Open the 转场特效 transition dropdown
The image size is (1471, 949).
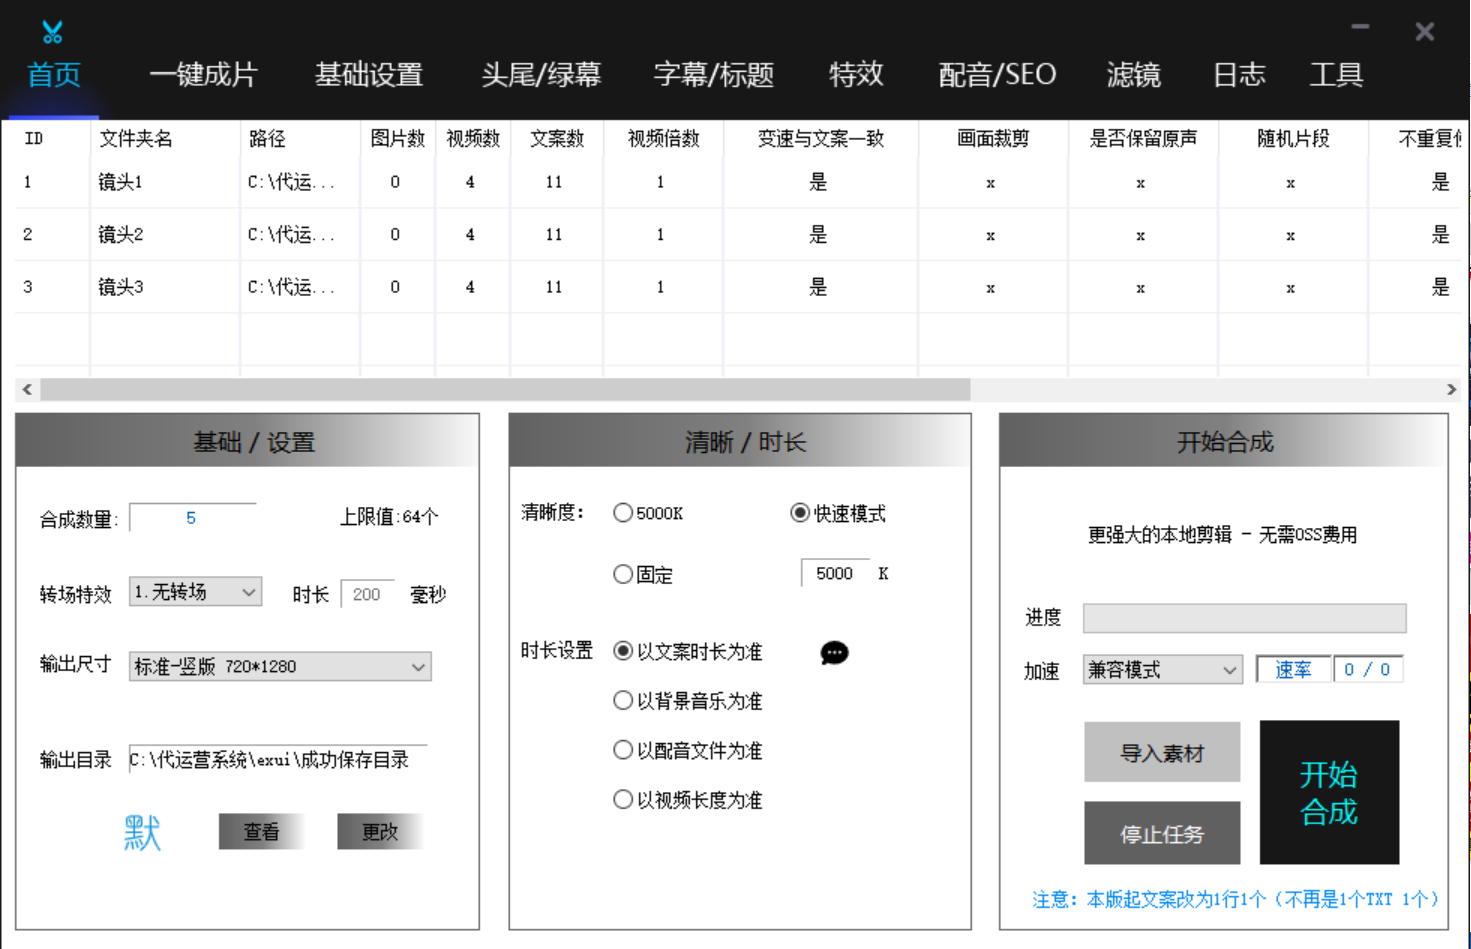pyautogui.click(x=195, y=592)
